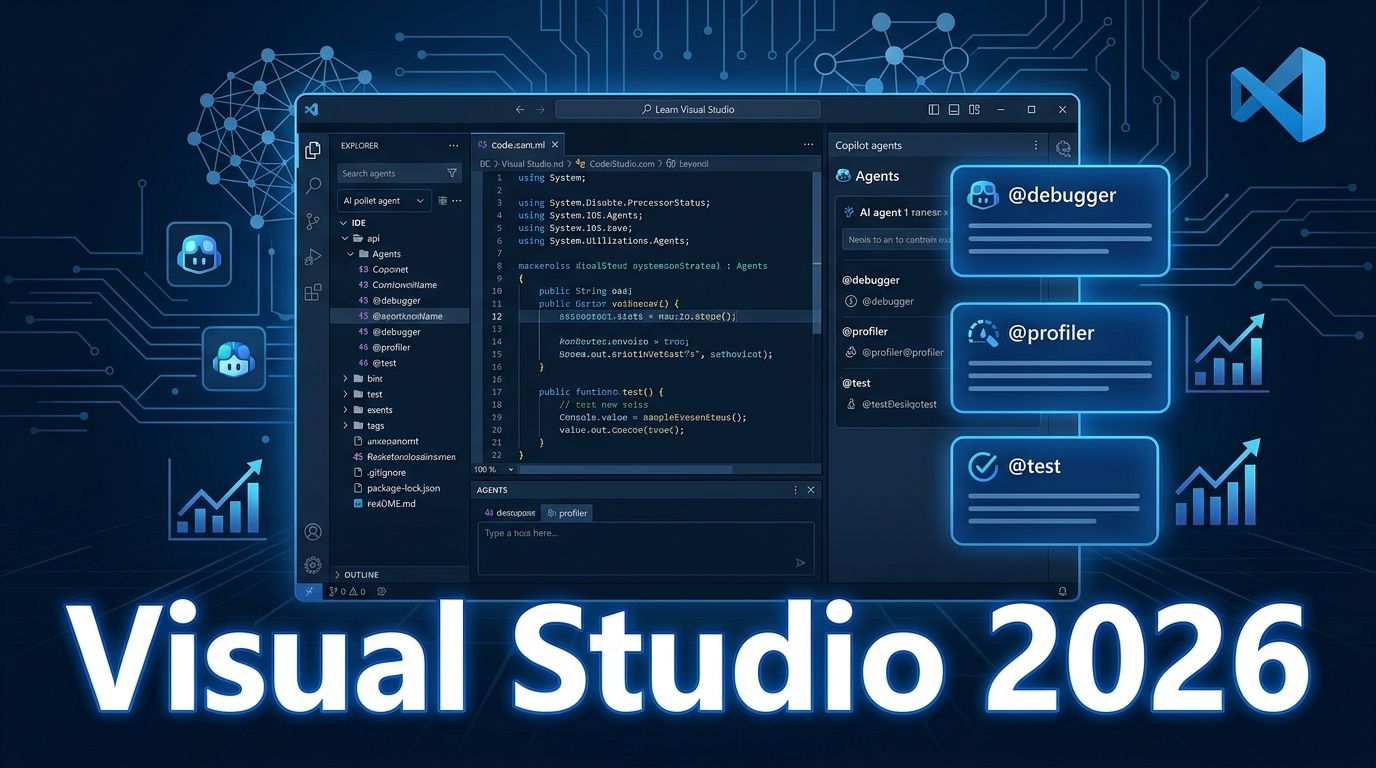Remove the AI agent 1 chip
Image resolution: width=1376 pixels, height=768 pixels.
pyautogui.click(x=944, y=212)
